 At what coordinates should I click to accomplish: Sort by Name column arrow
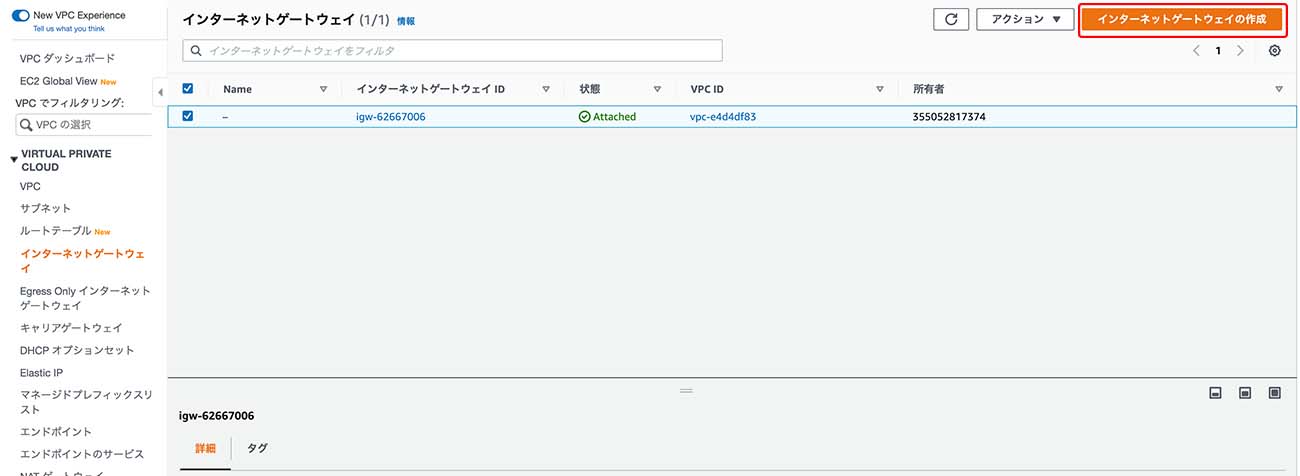(323, 89)
